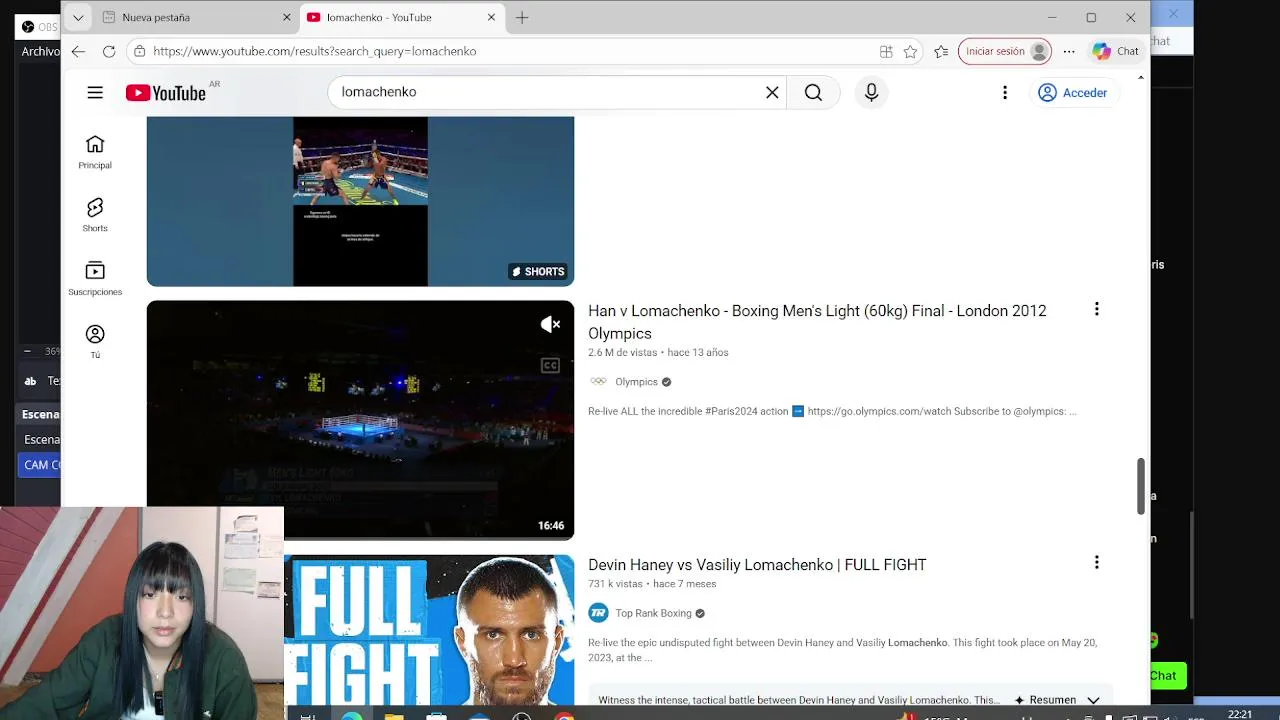Open the favorites list icon

(x=941, y=51)
